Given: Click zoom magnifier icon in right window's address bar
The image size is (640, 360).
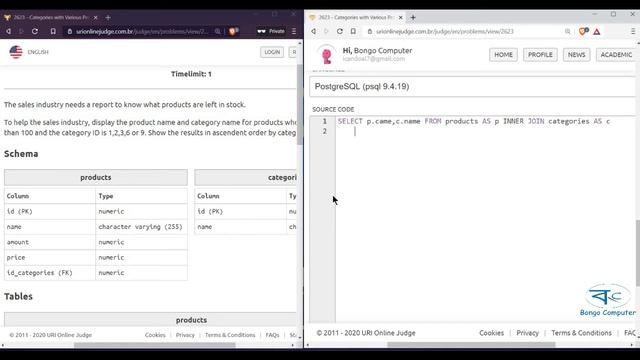Looking at the screenshot, I should tap(567, 31).
